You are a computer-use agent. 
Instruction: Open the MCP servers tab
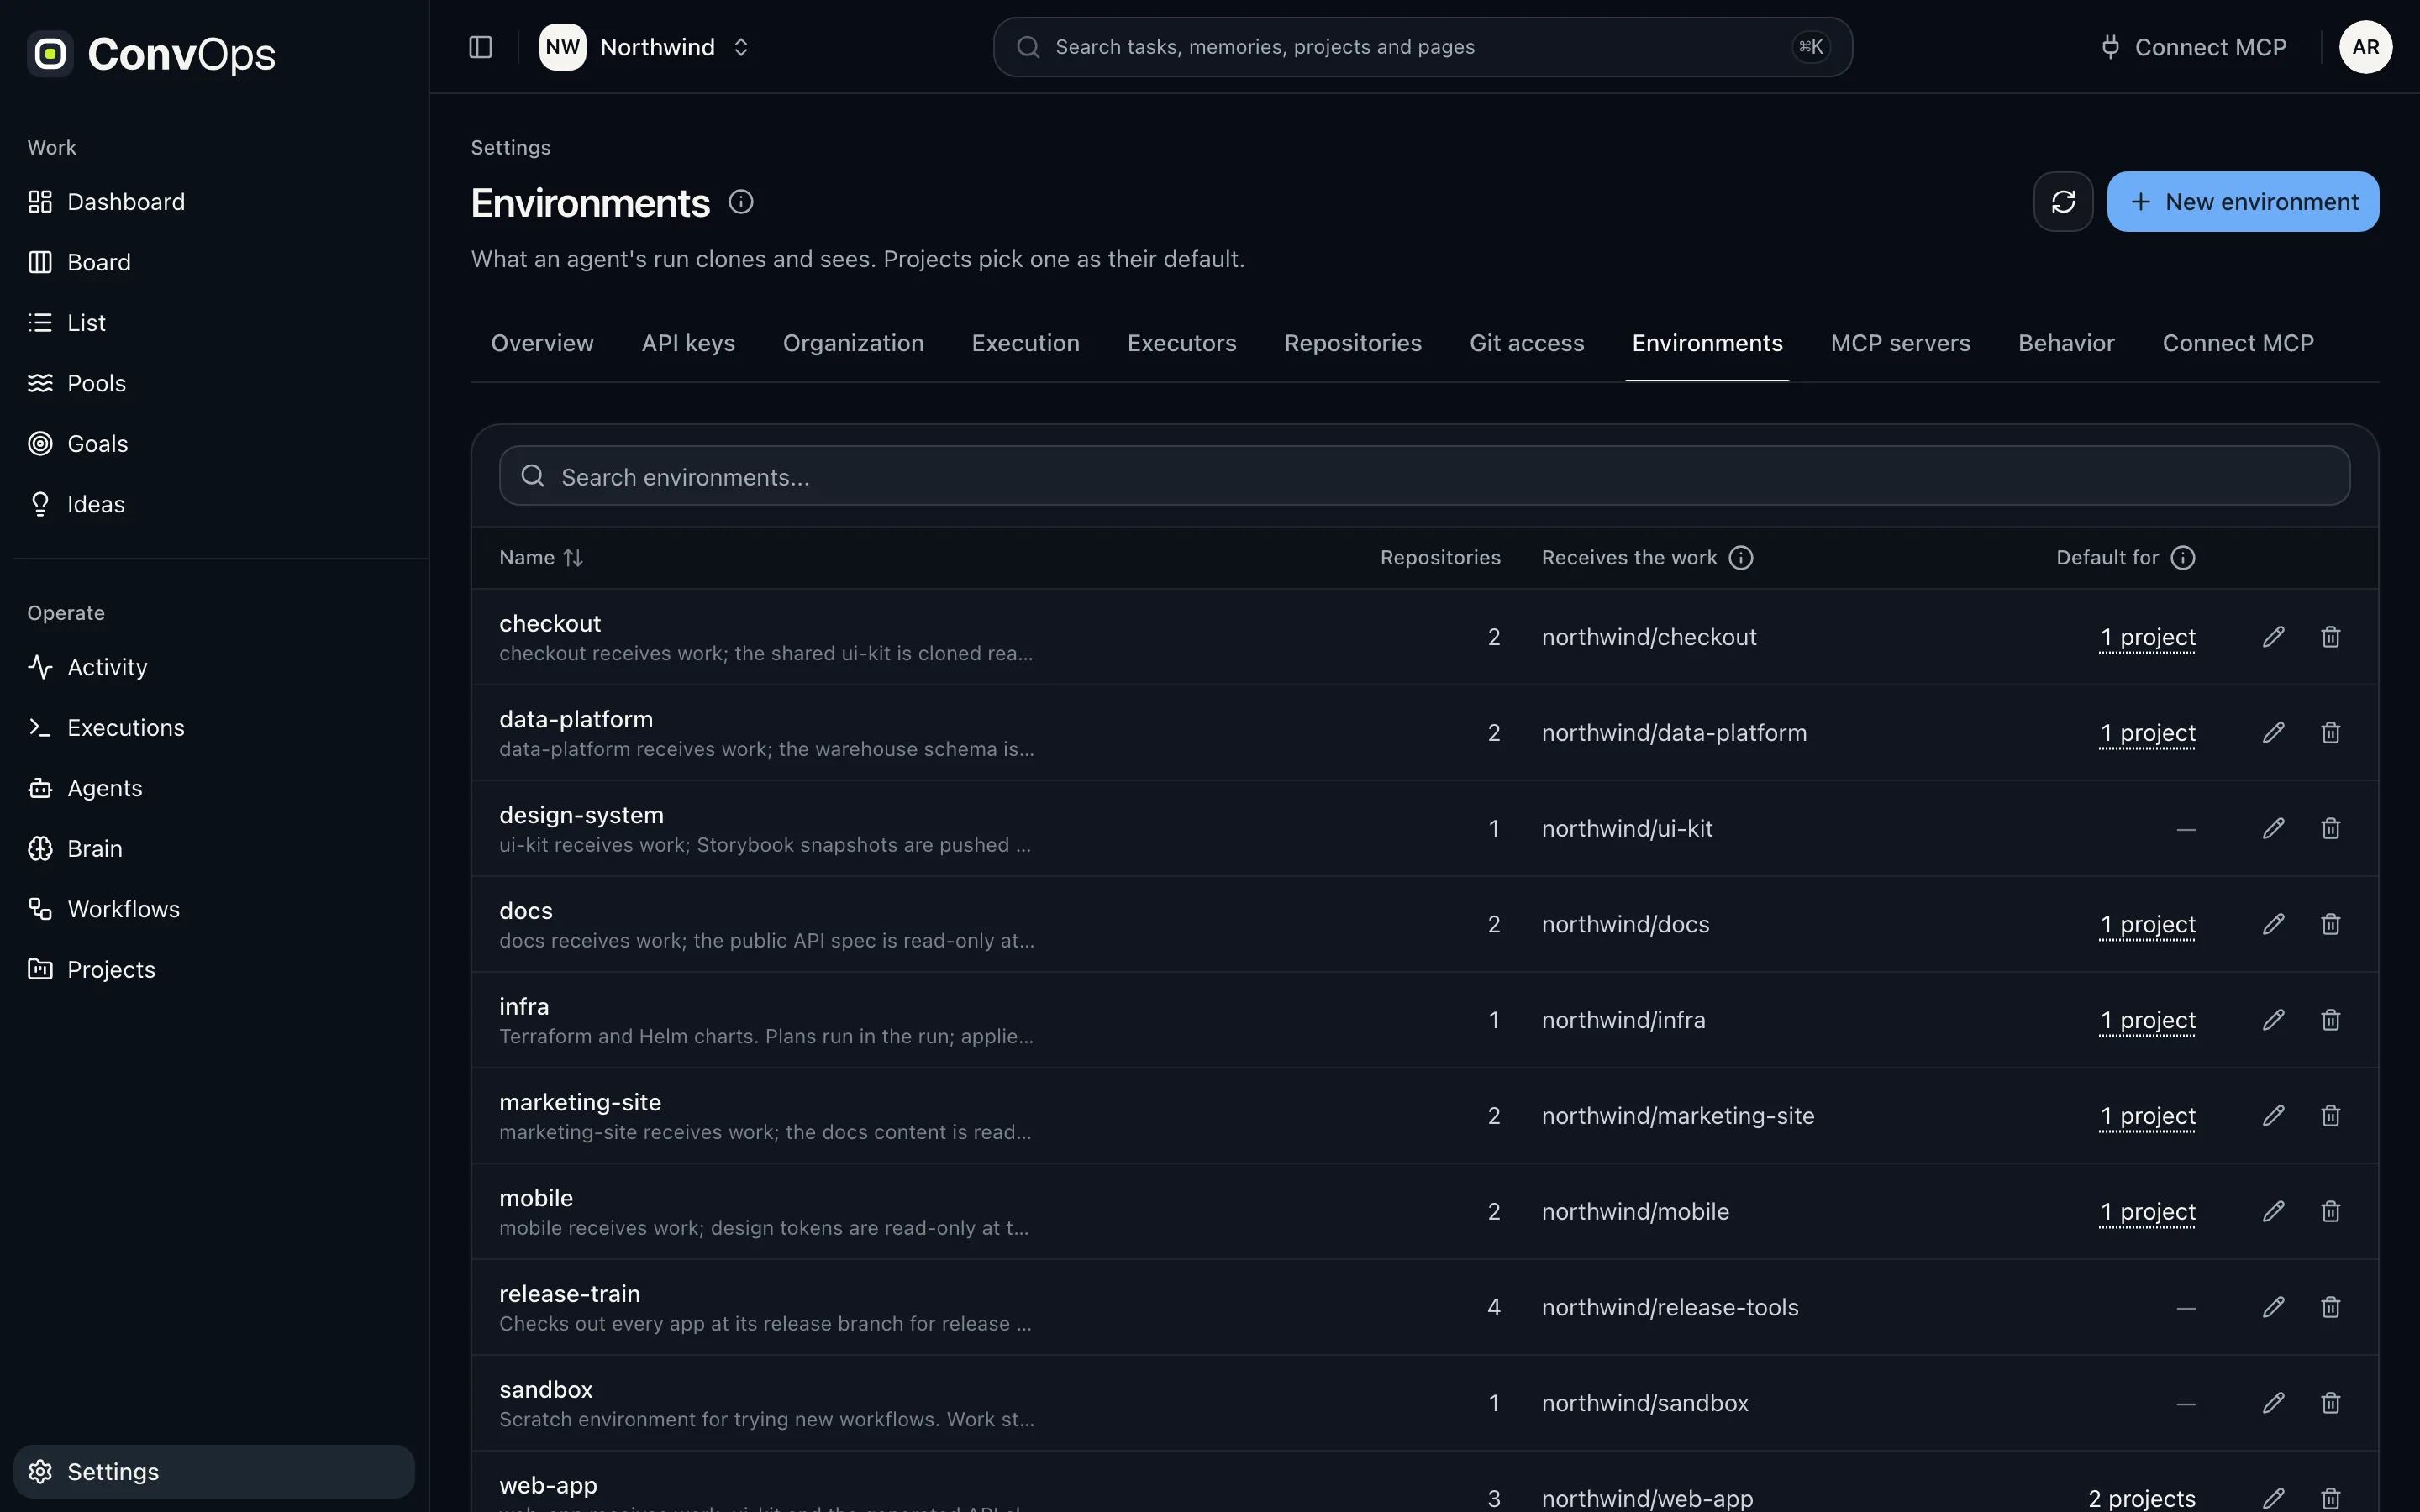(x=1900, y=343)
